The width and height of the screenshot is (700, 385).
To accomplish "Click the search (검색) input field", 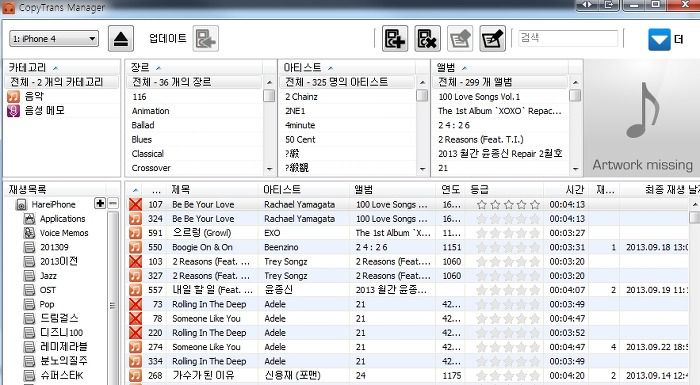I will (x=568, y=38).
